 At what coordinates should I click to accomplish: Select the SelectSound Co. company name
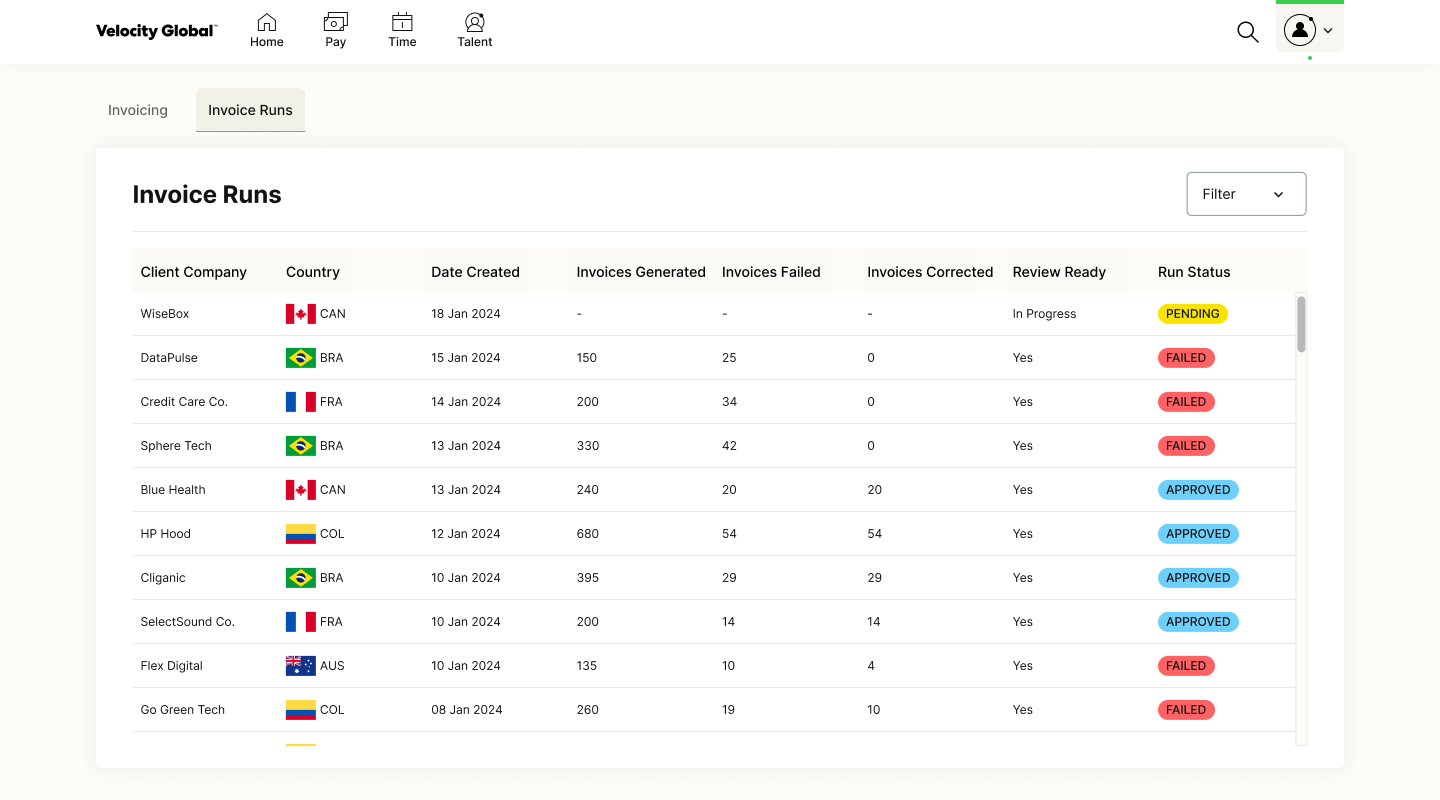pyautogui.click(x=188, y=622)
